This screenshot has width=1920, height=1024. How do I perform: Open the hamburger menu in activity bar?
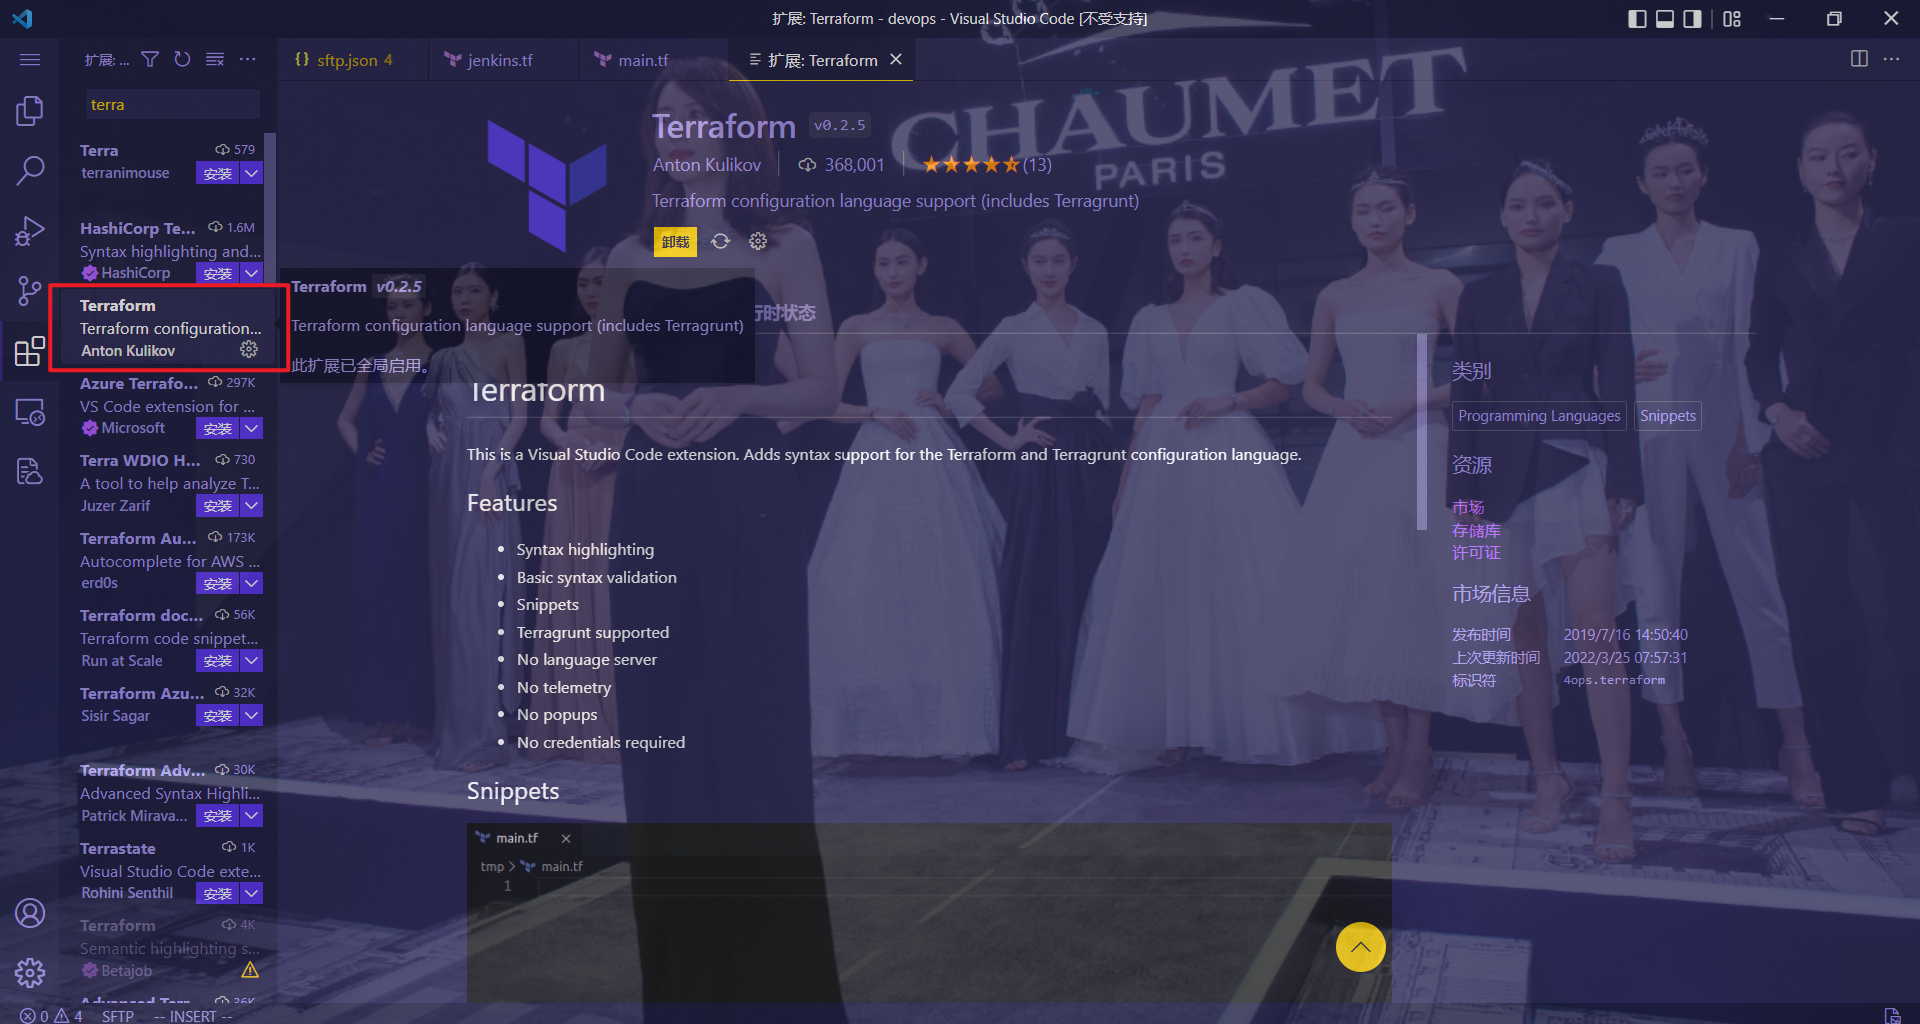tap(30, 60)
